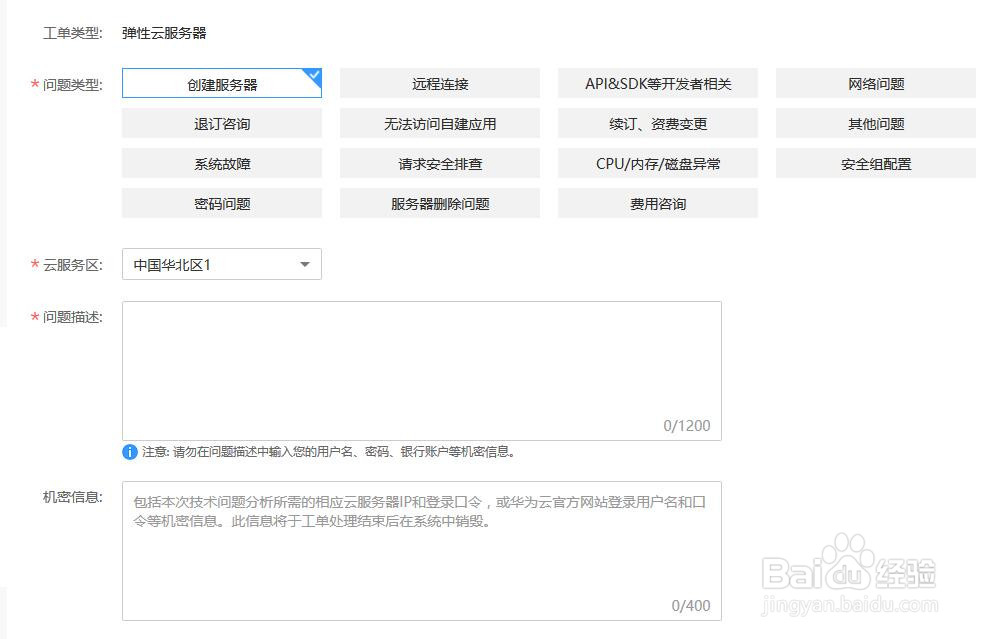Viewport: 993px width, 639px height.
Task: Click the 注意 warning note text
Action: pos(328,452)
